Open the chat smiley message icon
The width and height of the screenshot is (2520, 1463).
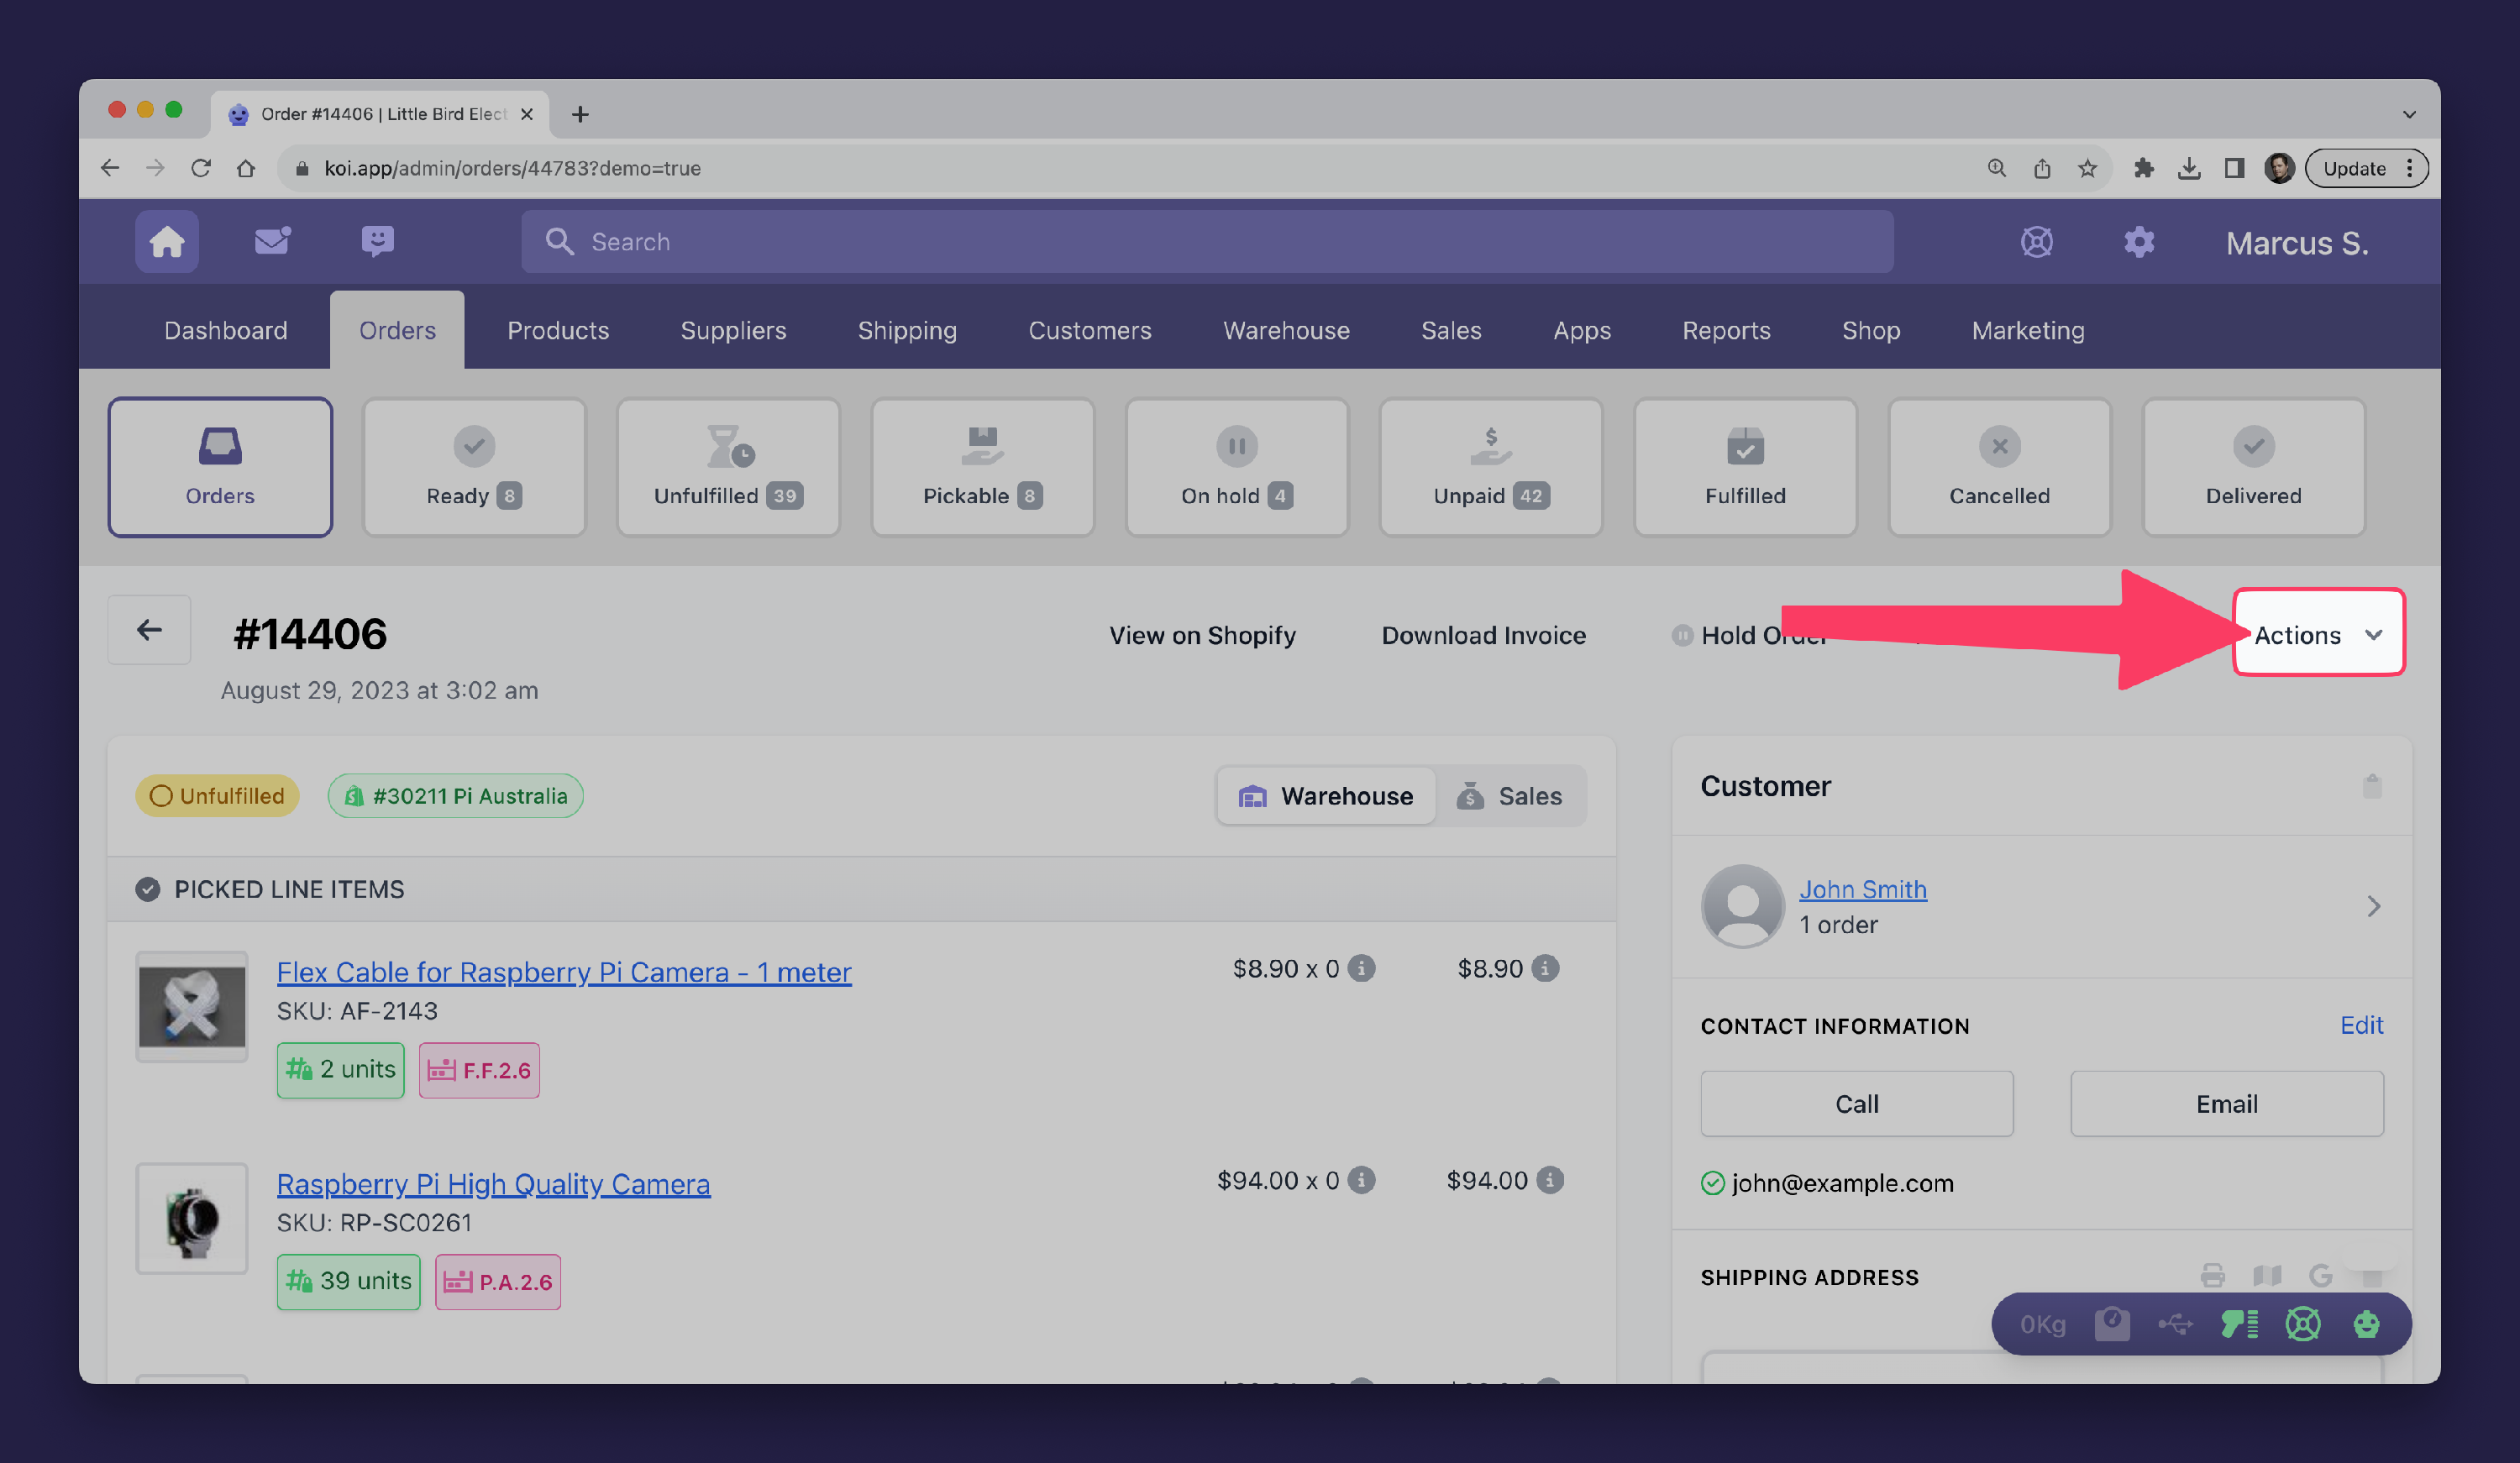click(377, 241)
